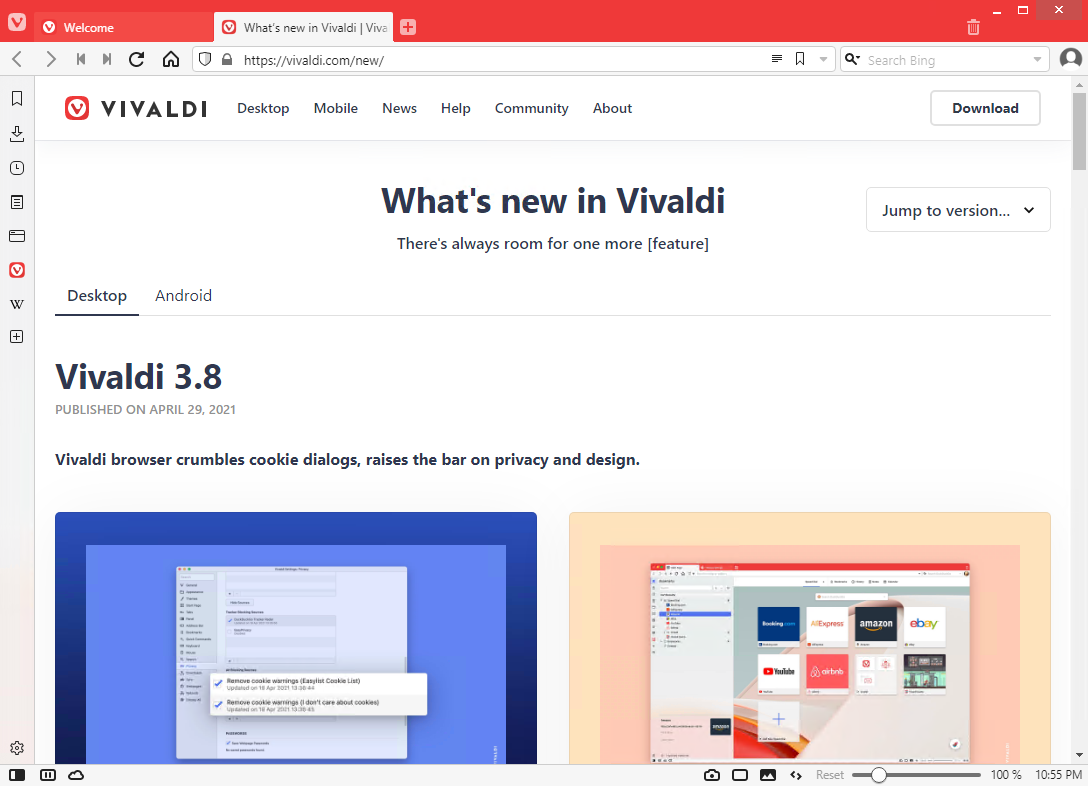1088x786 pixels.
Task: Select the Desktop release notes tab
Action: click(x=97, y=296)
